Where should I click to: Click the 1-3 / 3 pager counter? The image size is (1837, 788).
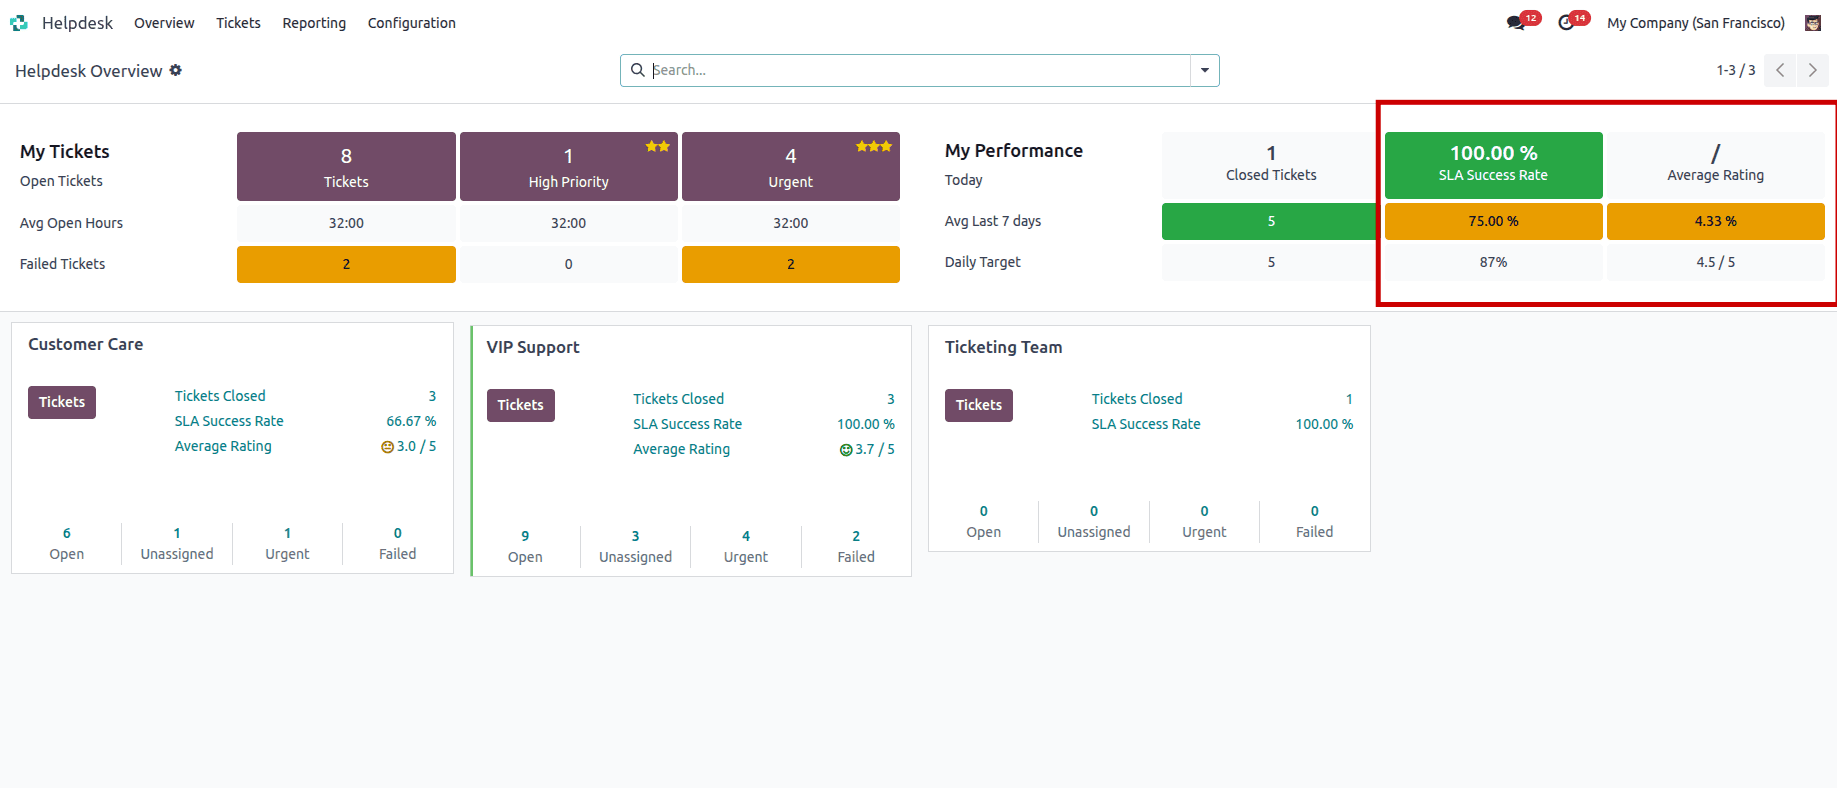pos(1736,70)
